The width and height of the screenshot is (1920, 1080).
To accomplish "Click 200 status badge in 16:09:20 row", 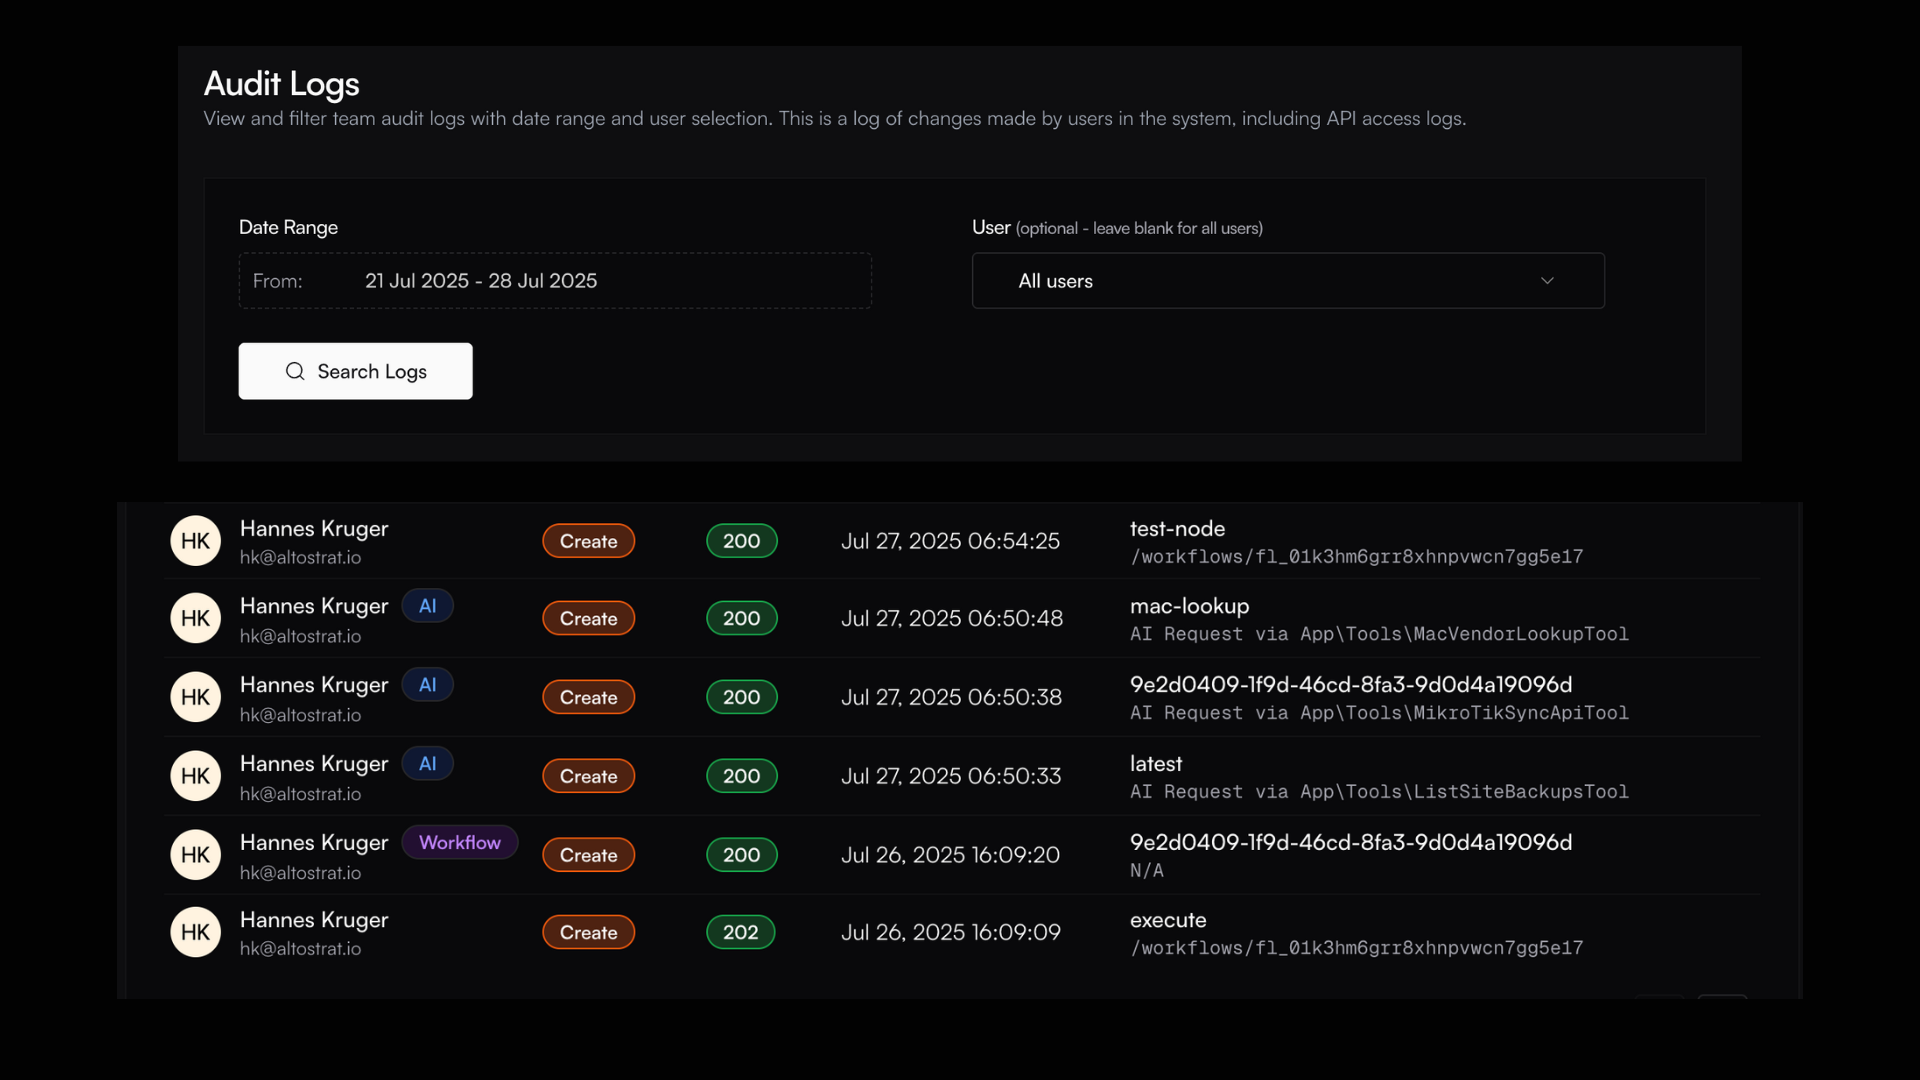I will point(742,855).
